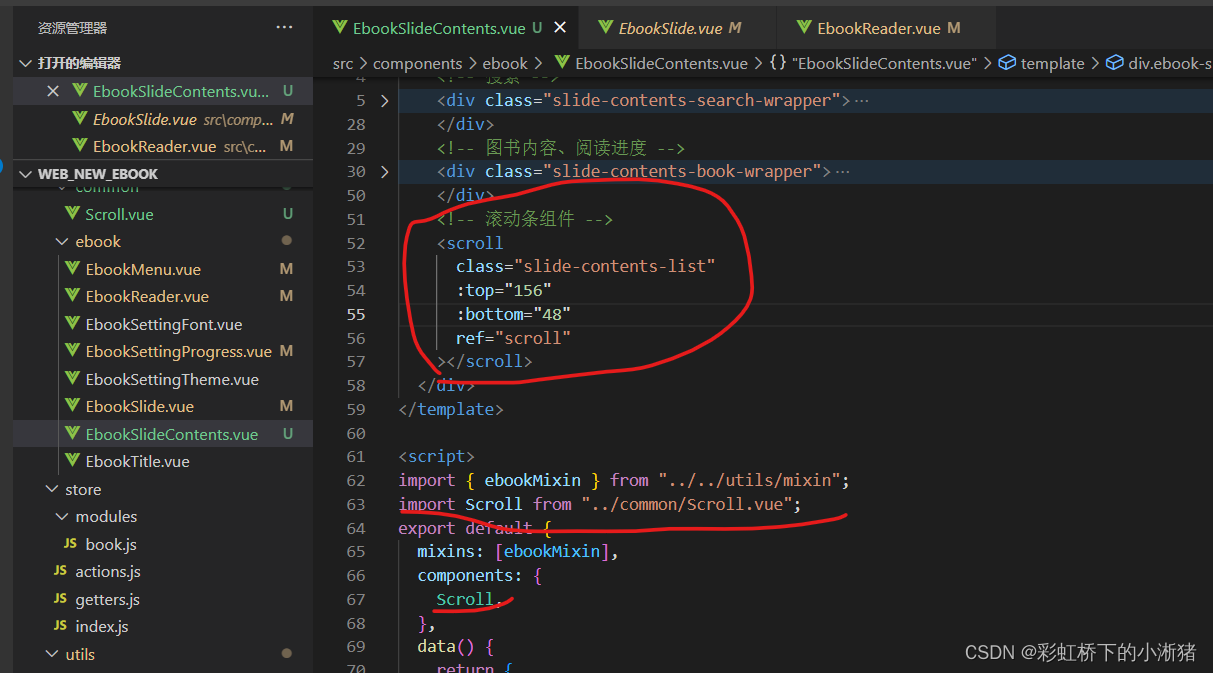
Task: Select EbookSlideContents.vue in the ebook folder
Action: pos(163,434)
